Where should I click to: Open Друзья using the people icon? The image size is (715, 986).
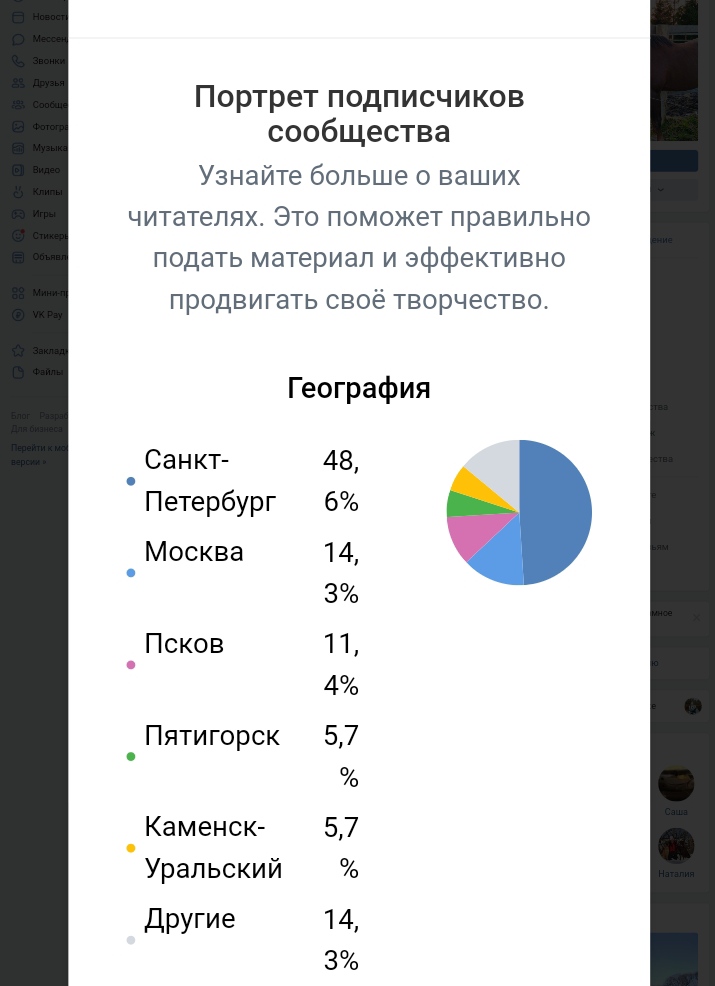(x=18, y=83)
